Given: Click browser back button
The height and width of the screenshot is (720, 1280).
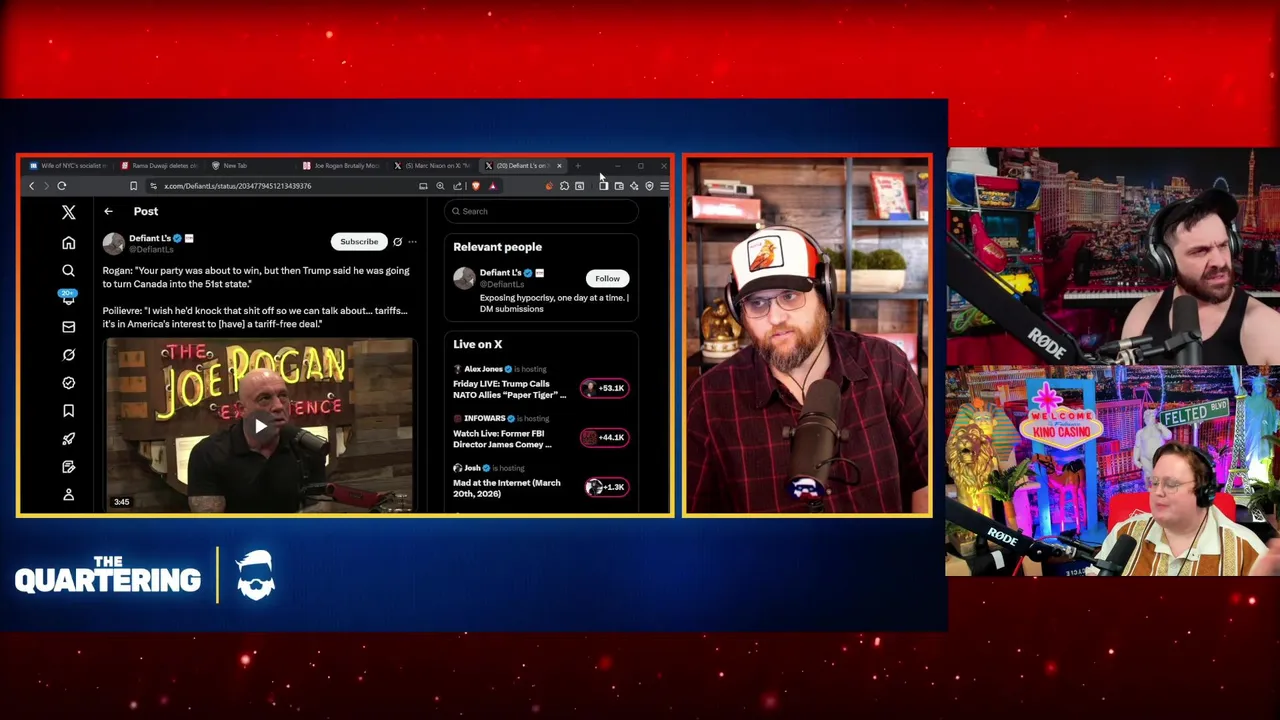Looking at the screenshot, I should pos(31,186).
